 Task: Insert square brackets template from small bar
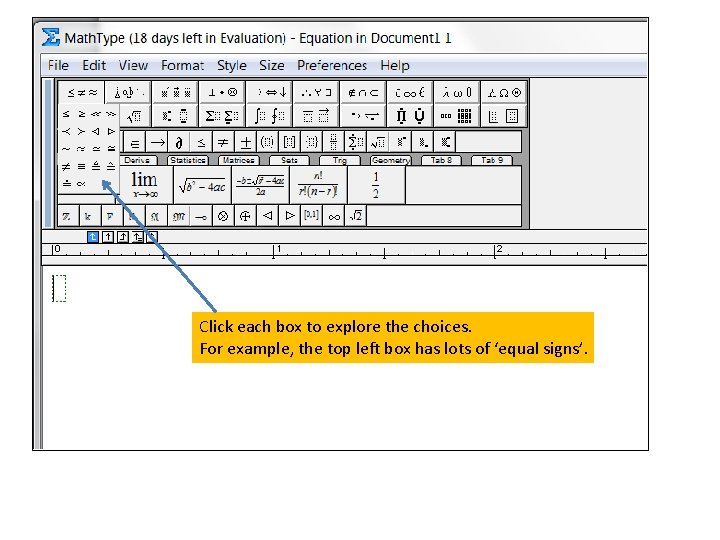[290, 142]
